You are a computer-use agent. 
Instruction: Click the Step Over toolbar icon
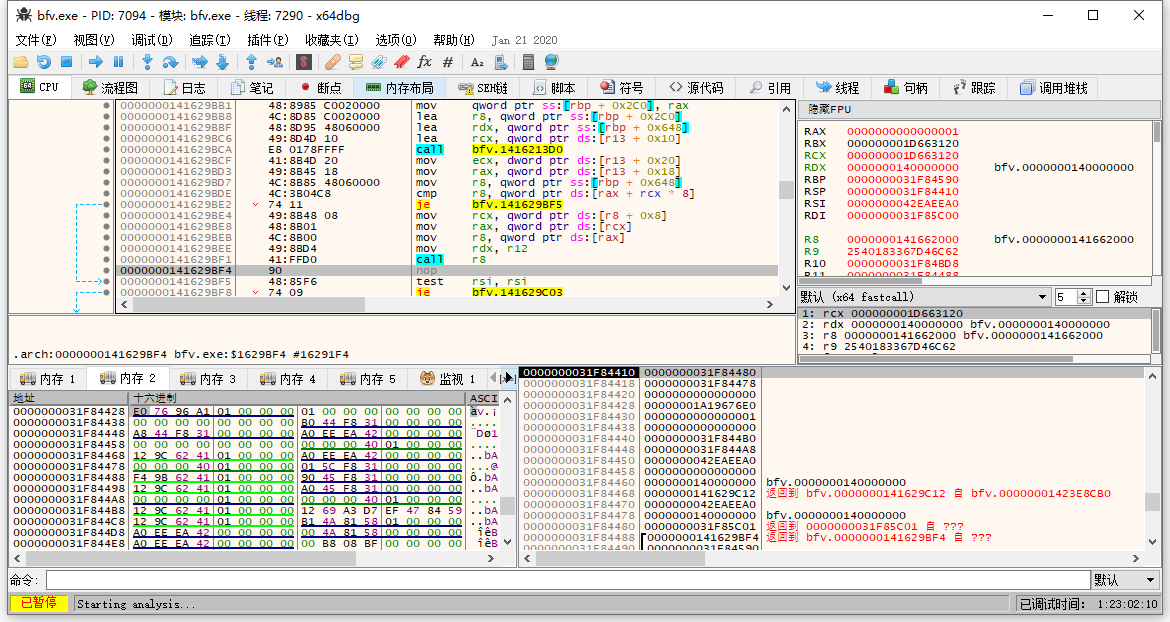[170, 62]
